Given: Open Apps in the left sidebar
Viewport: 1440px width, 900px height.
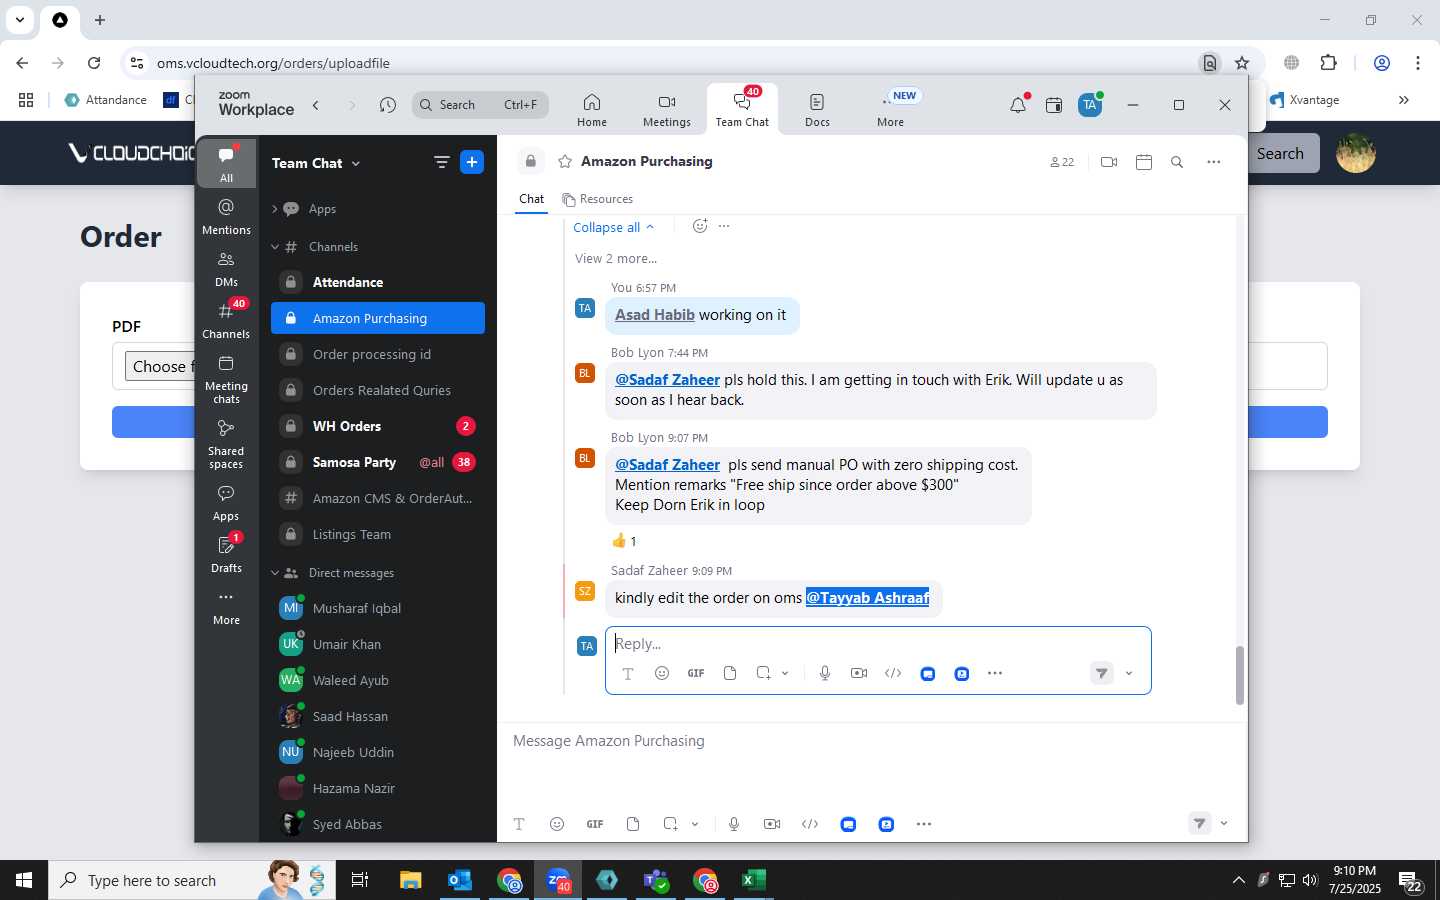Looking at the screenshot, I should 226,503.
